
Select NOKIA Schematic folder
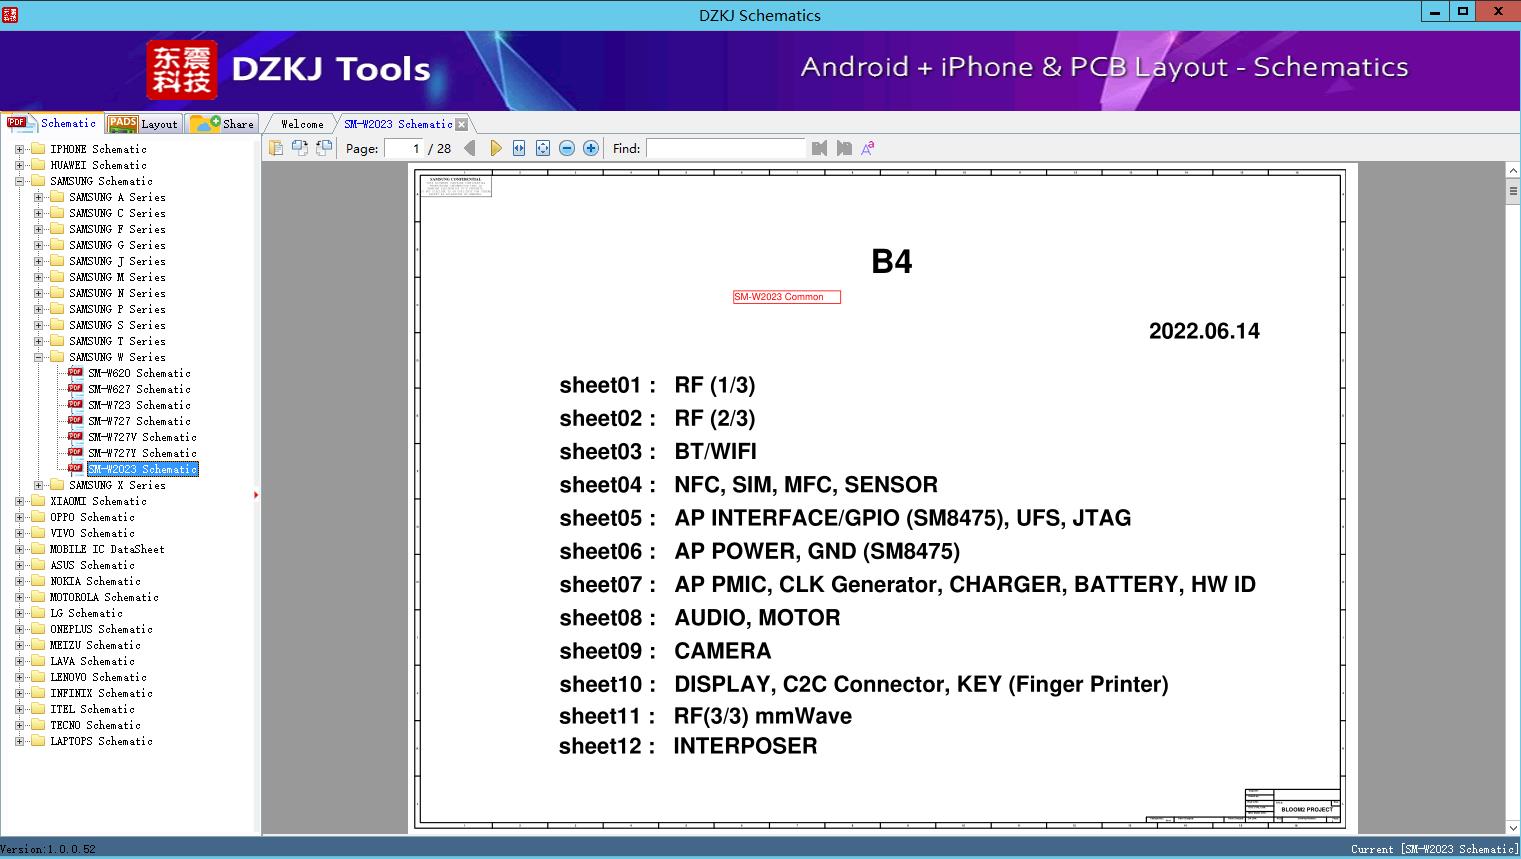tap(95, 581)
